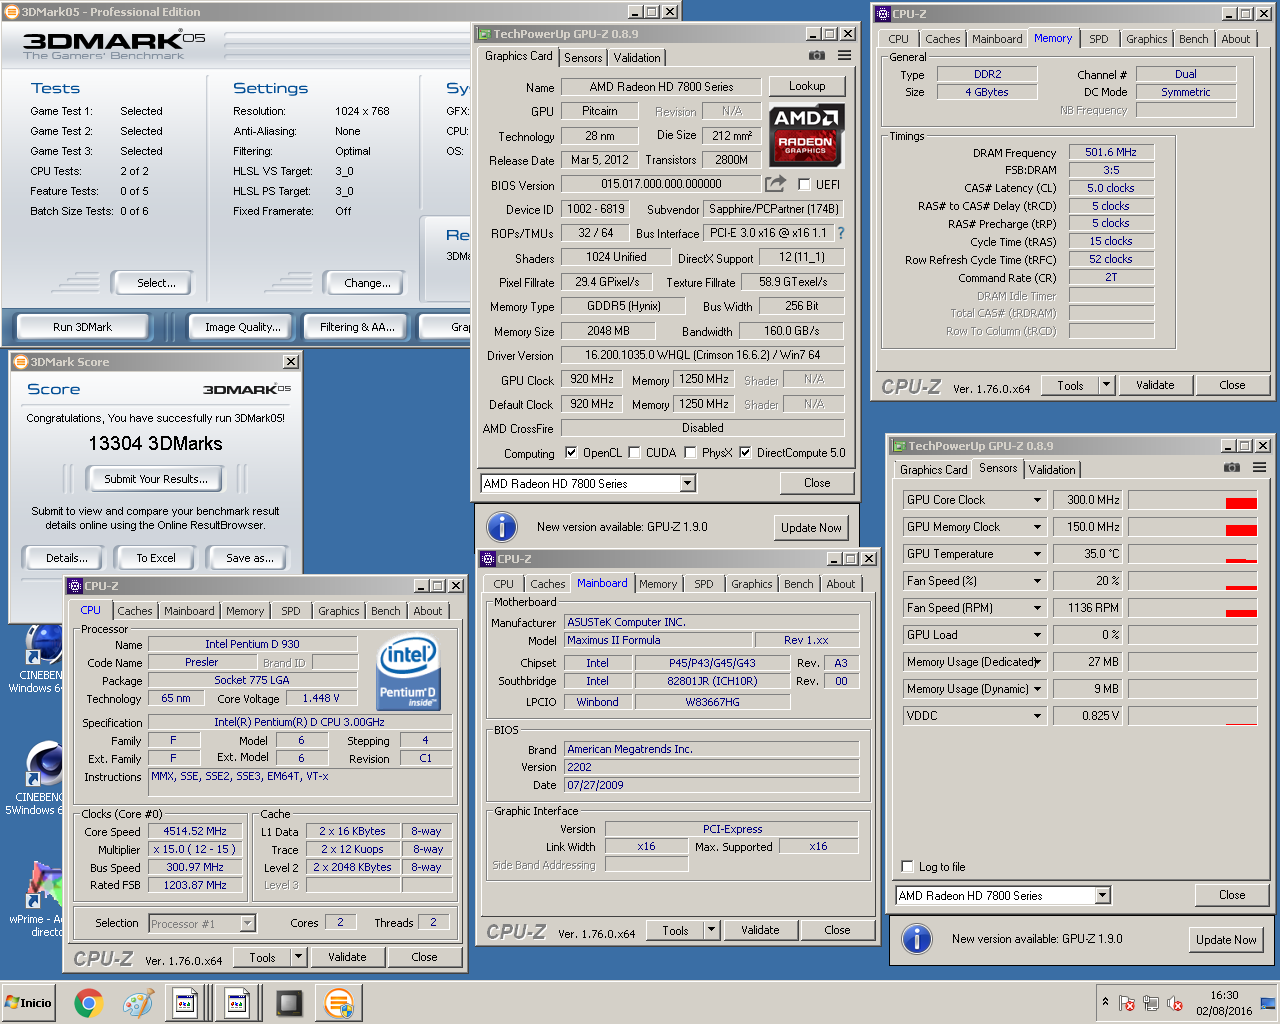Toggle the CUDA checkbox
The height and width of the screenshot is (1024, 1280).
[634, 452]
